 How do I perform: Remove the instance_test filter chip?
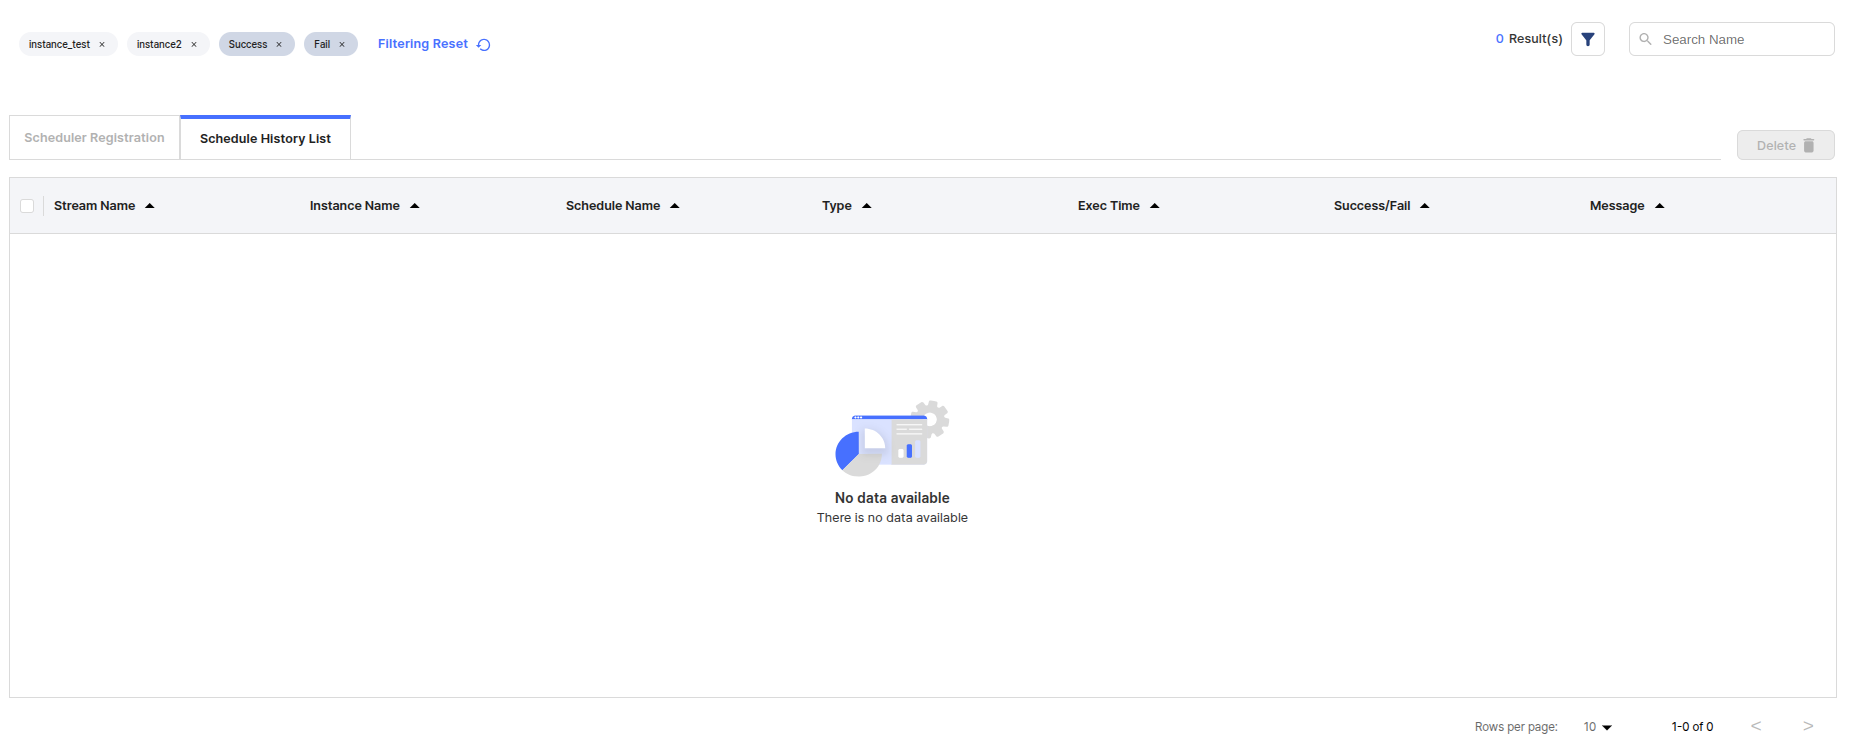102,45
